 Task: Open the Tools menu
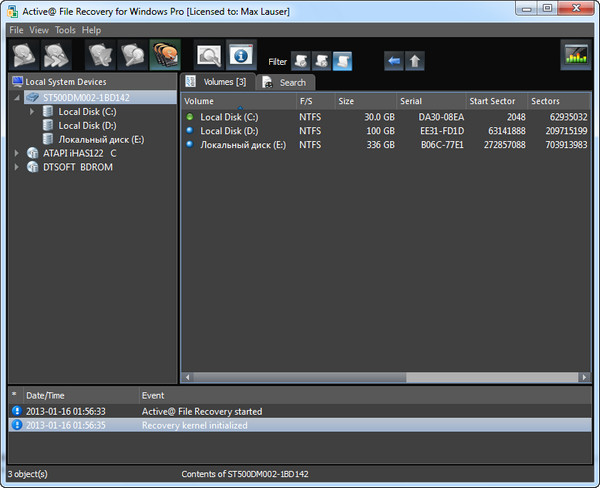click(x=65, y=30)
